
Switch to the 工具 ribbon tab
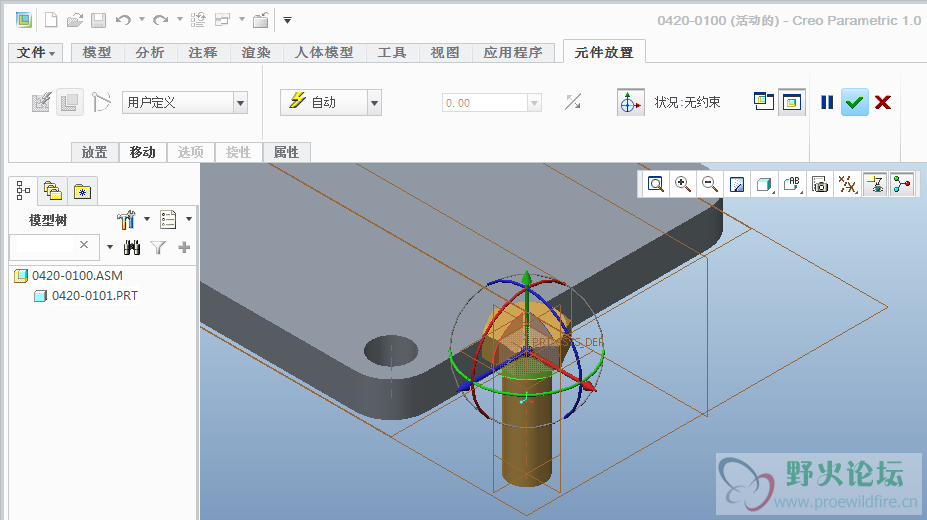392,53
